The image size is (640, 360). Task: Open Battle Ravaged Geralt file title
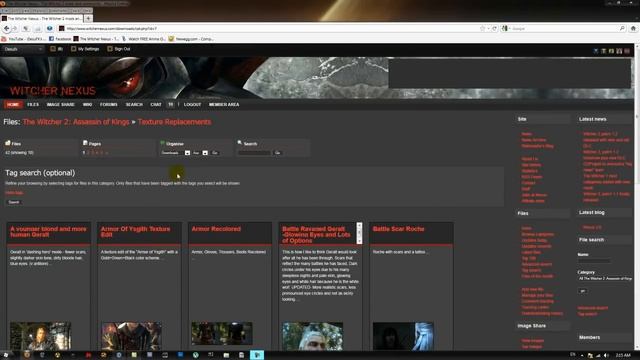tap(316, 235)
